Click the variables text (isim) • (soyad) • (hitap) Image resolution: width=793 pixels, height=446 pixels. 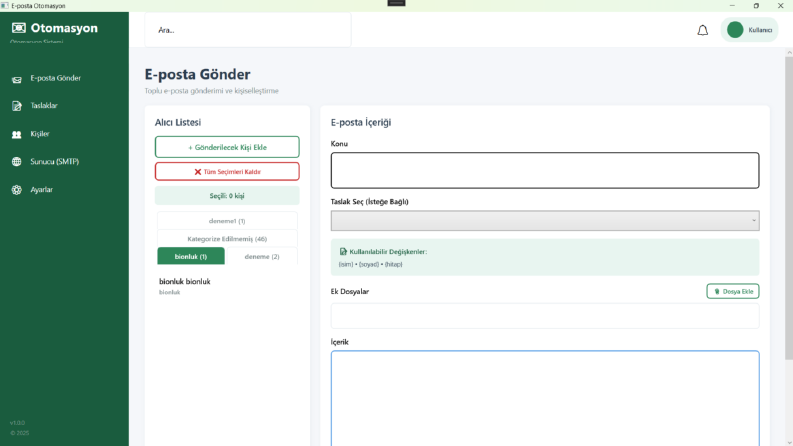point(370,264)
